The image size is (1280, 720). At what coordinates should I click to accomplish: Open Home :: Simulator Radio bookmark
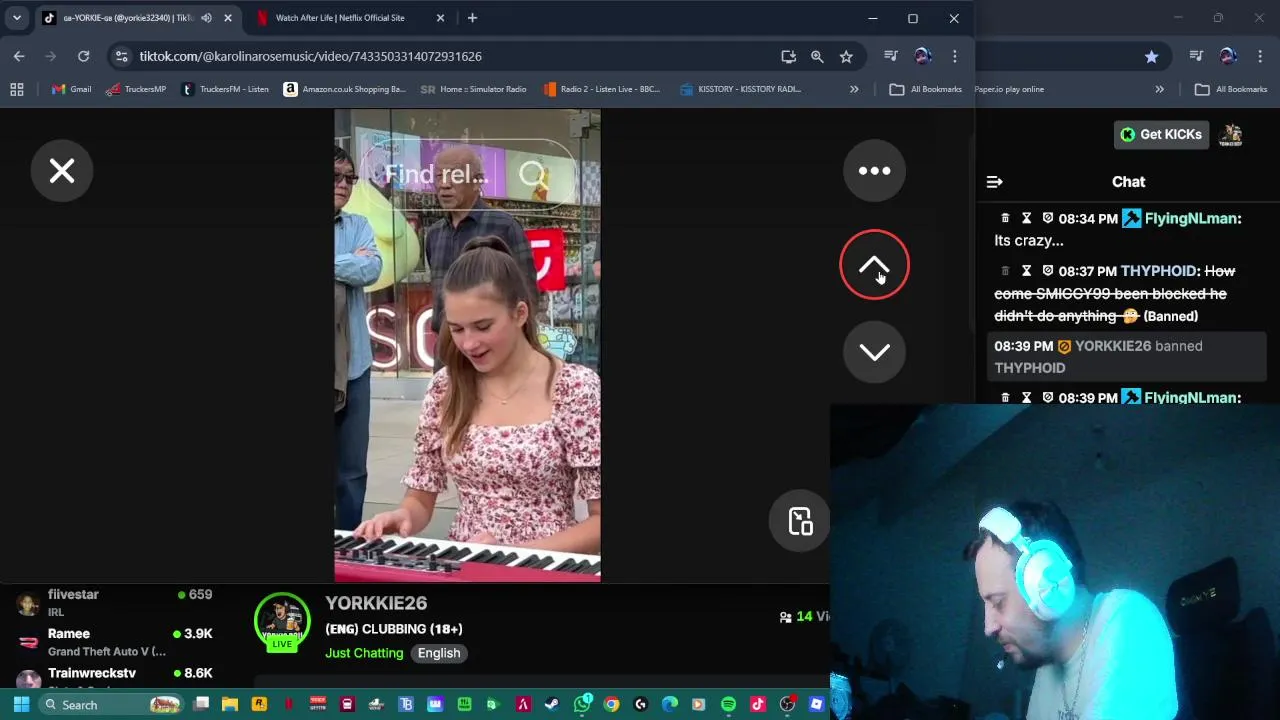(473, 89)
